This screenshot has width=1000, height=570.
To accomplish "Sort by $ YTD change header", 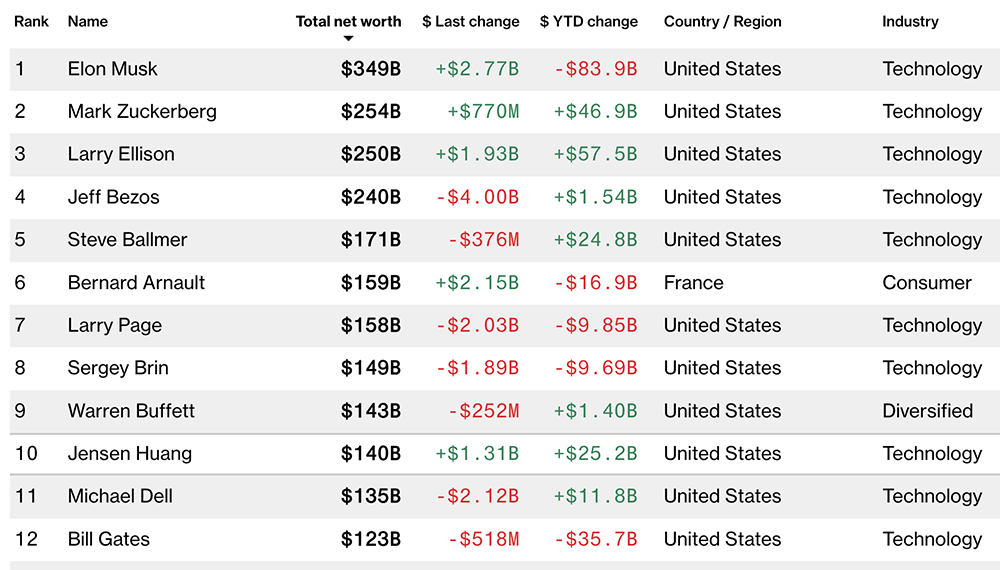I will (x=588, y=21).
